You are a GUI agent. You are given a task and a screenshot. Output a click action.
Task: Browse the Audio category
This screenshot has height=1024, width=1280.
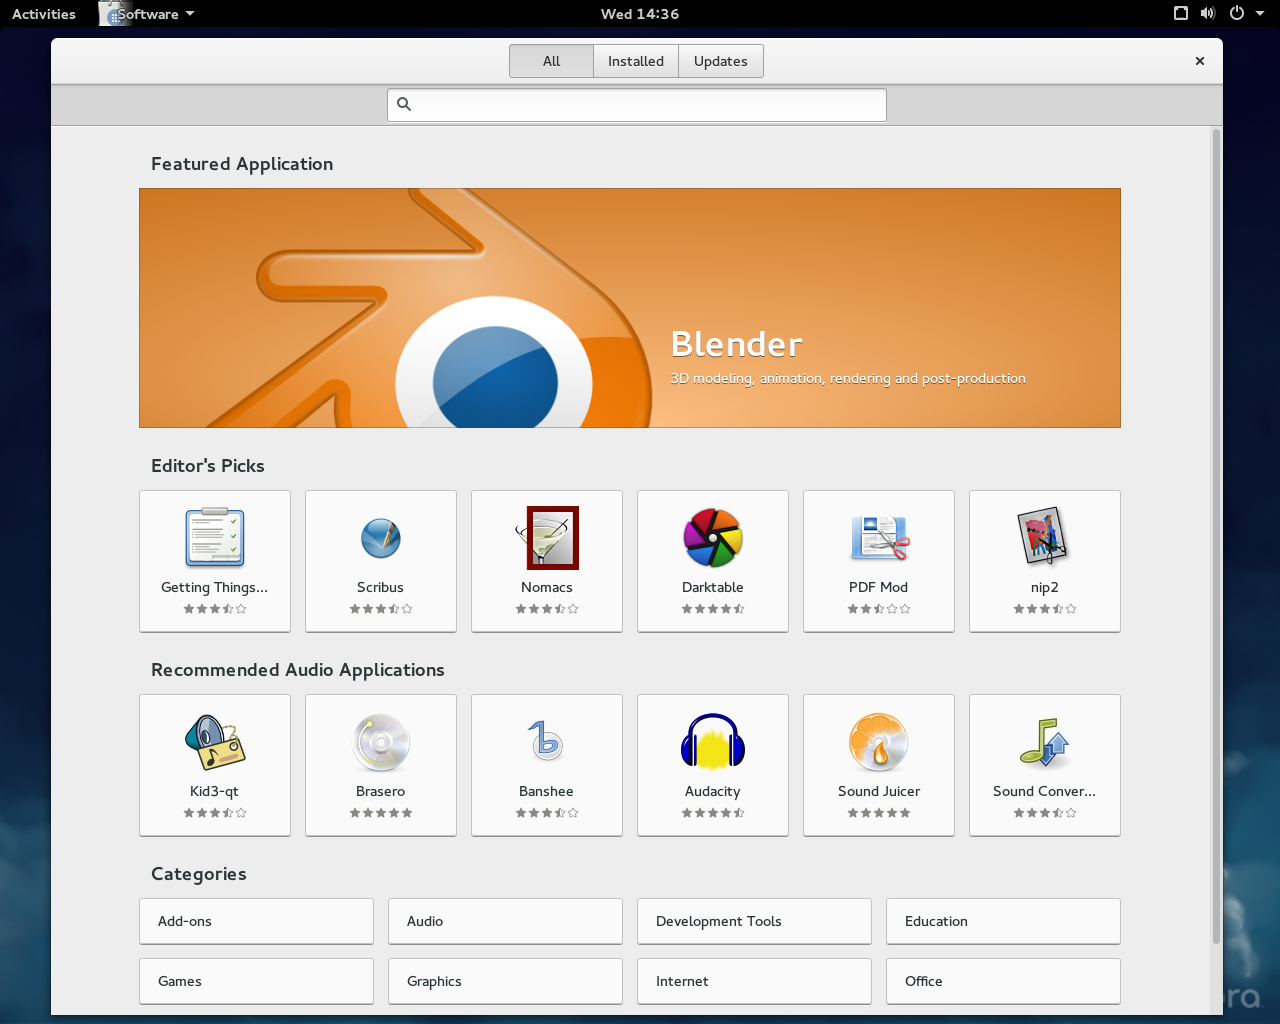[505, 921]
